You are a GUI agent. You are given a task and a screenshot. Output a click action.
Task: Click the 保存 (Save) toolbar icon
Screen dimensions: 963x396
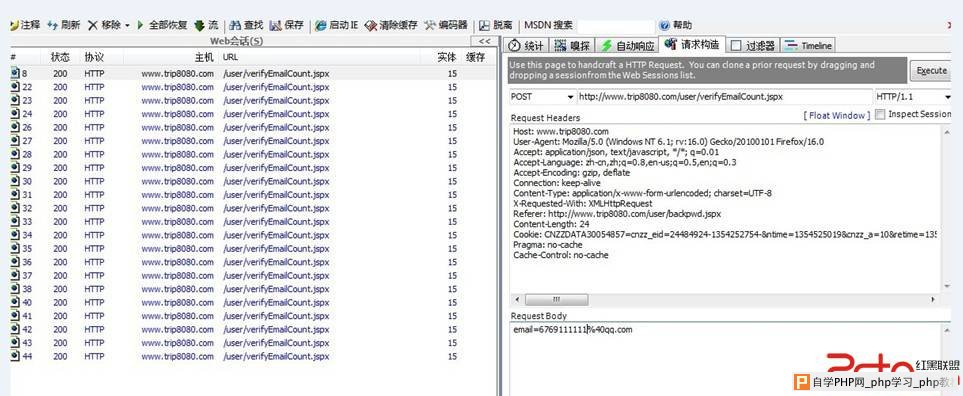coord(275,25)
